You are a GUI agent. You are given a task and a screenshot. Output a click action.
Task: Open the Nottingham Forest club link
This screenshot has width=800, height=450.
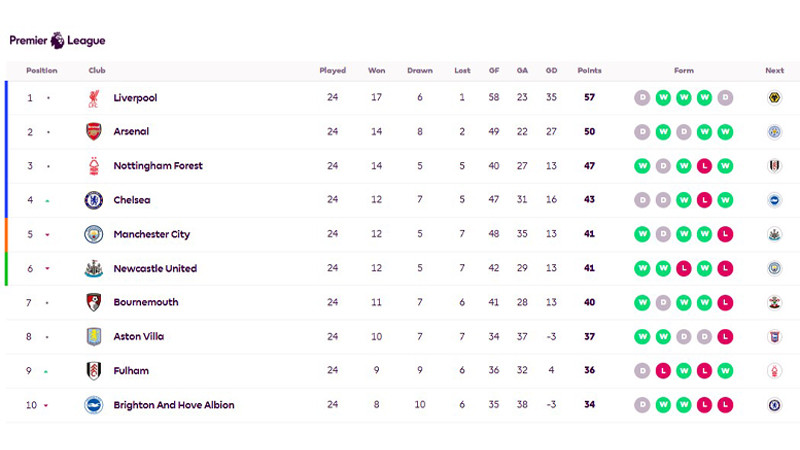[158, 166]
